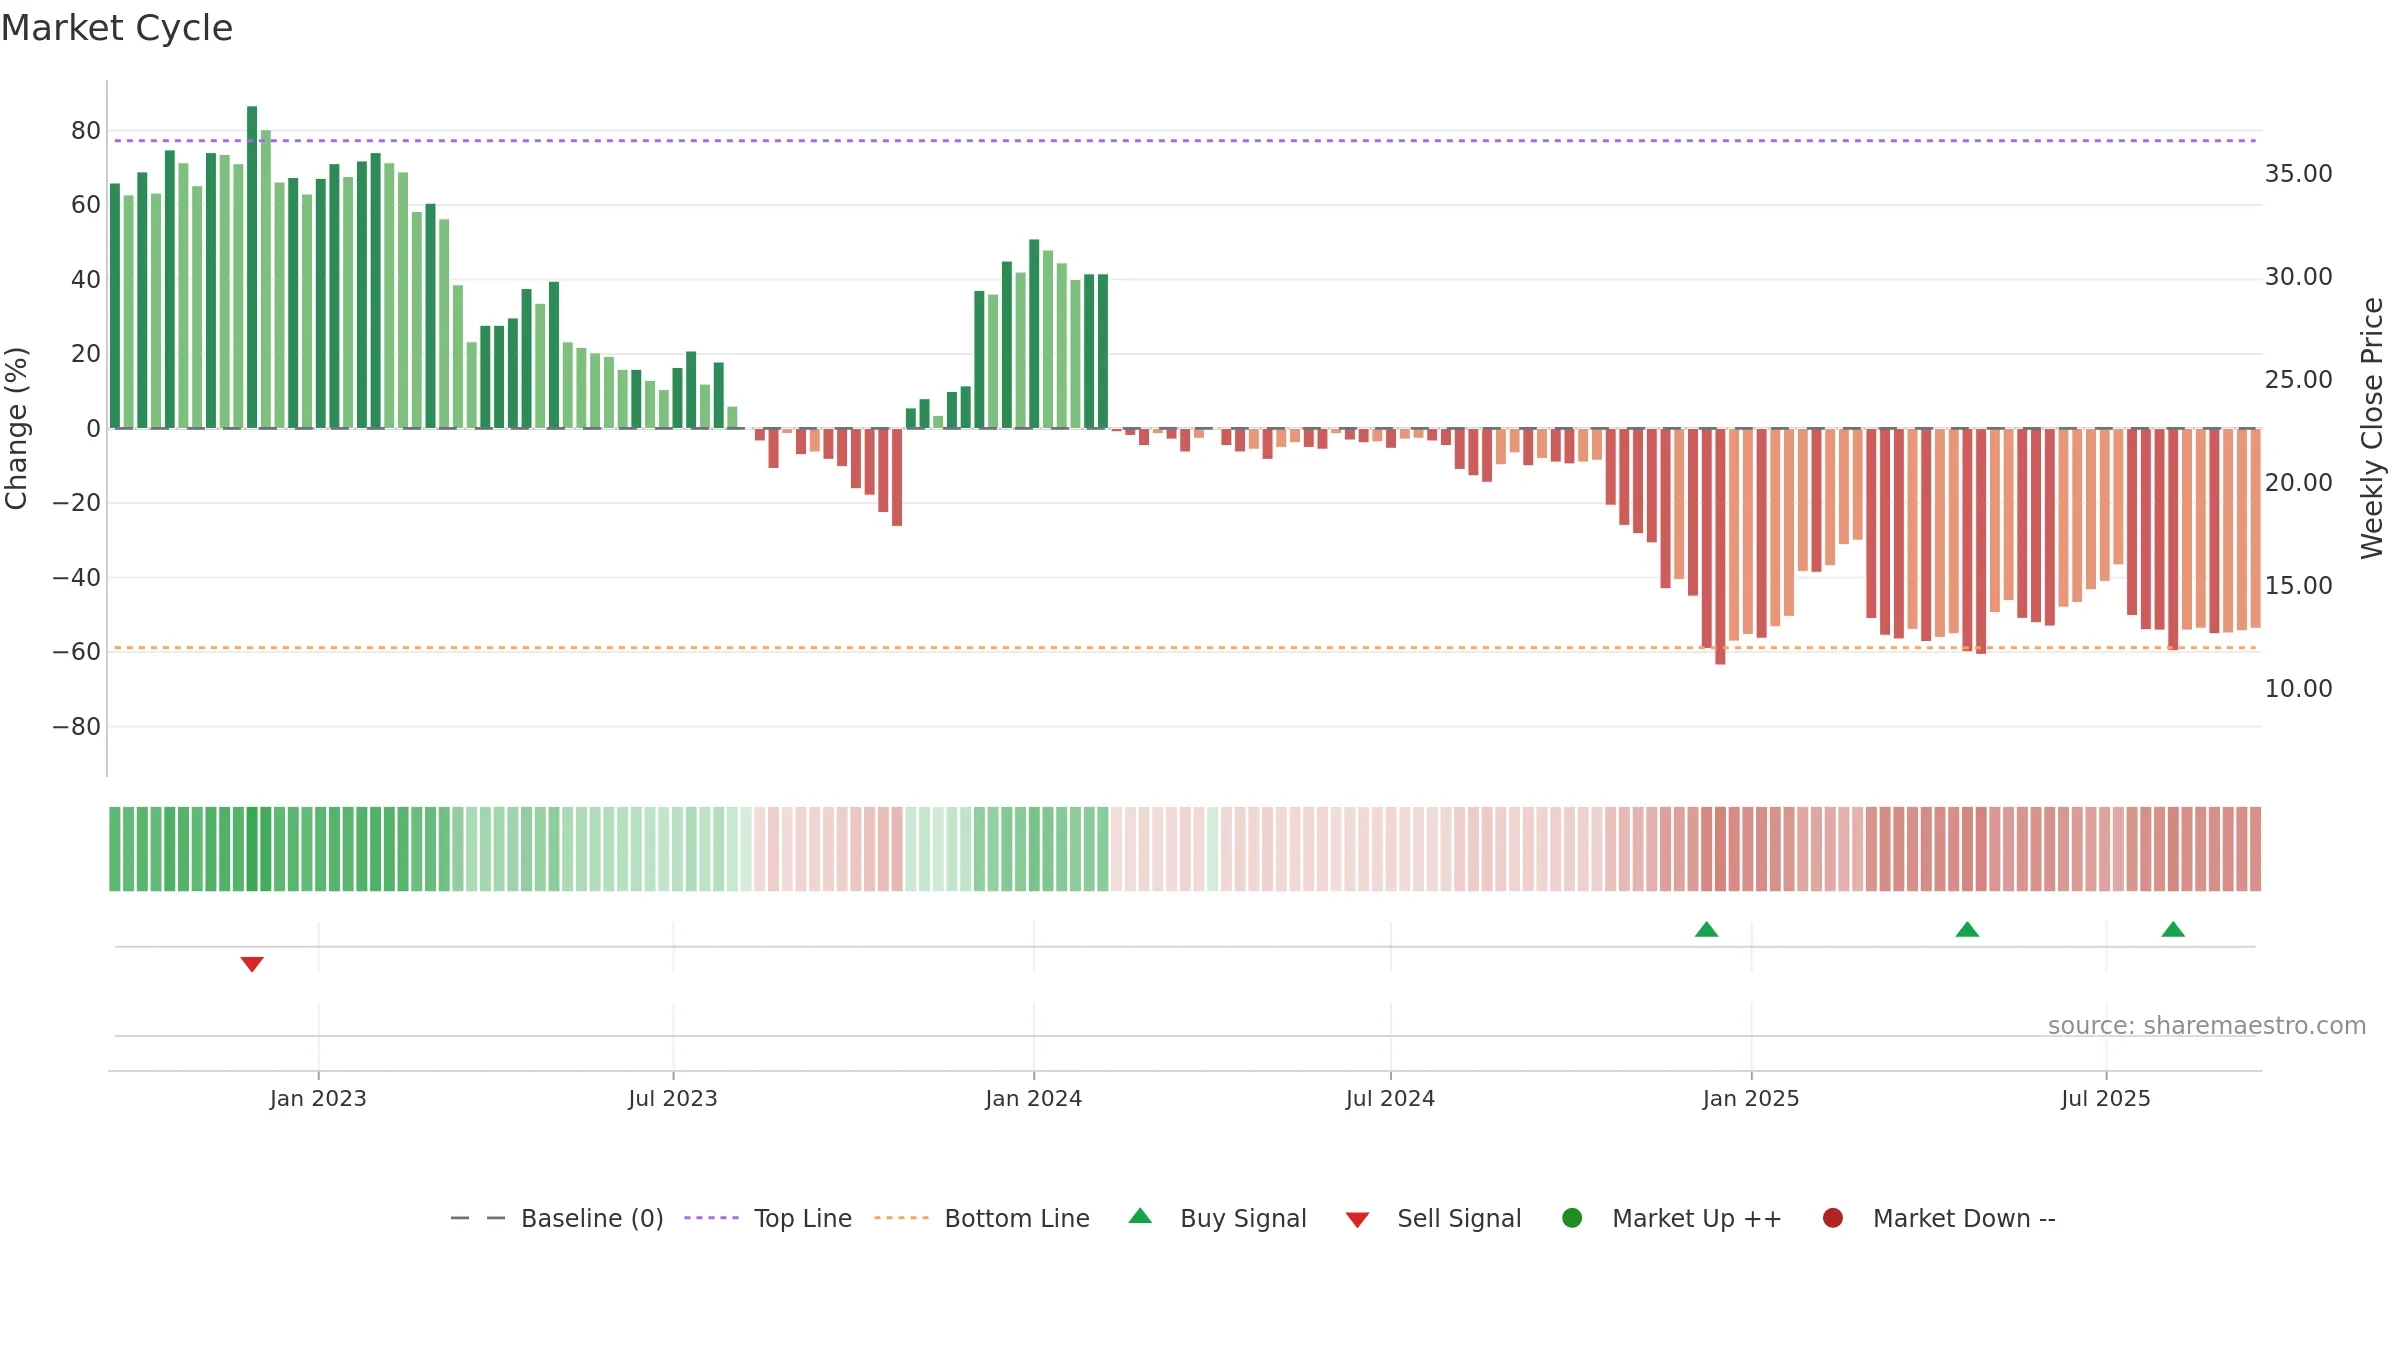The width and height of the screenshot is (2400, 1350).
Task: Click the Market Cycle chart title
Action: pyautogui.click(x=117, y=28)
